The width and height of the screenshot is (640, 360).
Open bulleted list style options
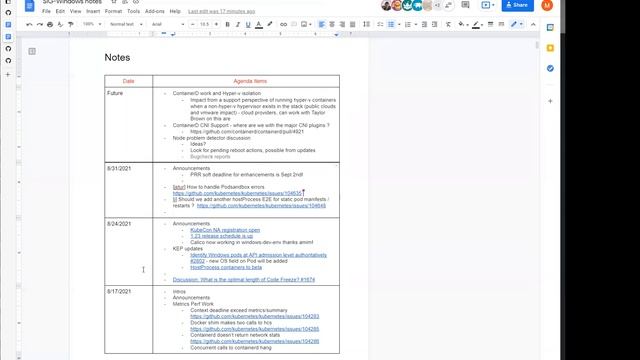(399, 24)
